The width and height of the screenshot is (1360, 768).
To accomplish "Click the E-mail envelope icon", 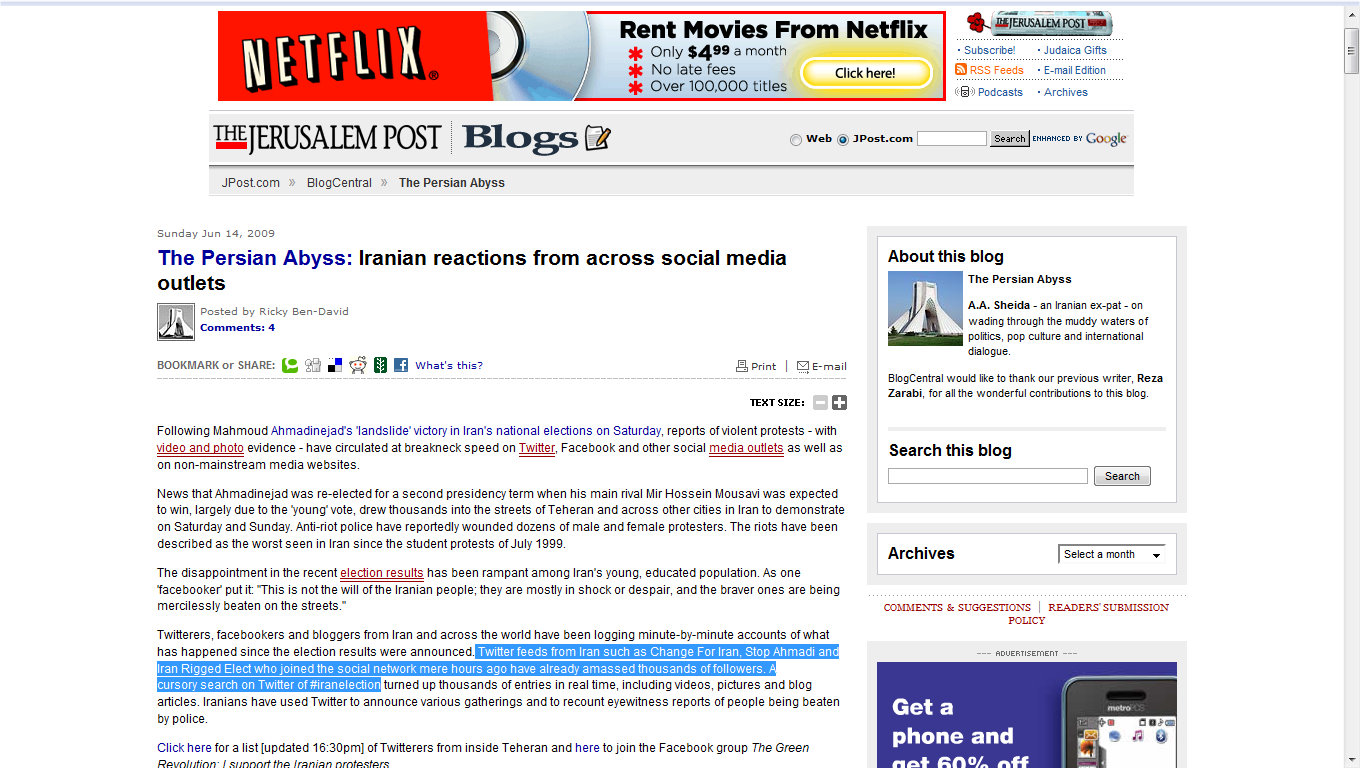I will pos(803,366).
